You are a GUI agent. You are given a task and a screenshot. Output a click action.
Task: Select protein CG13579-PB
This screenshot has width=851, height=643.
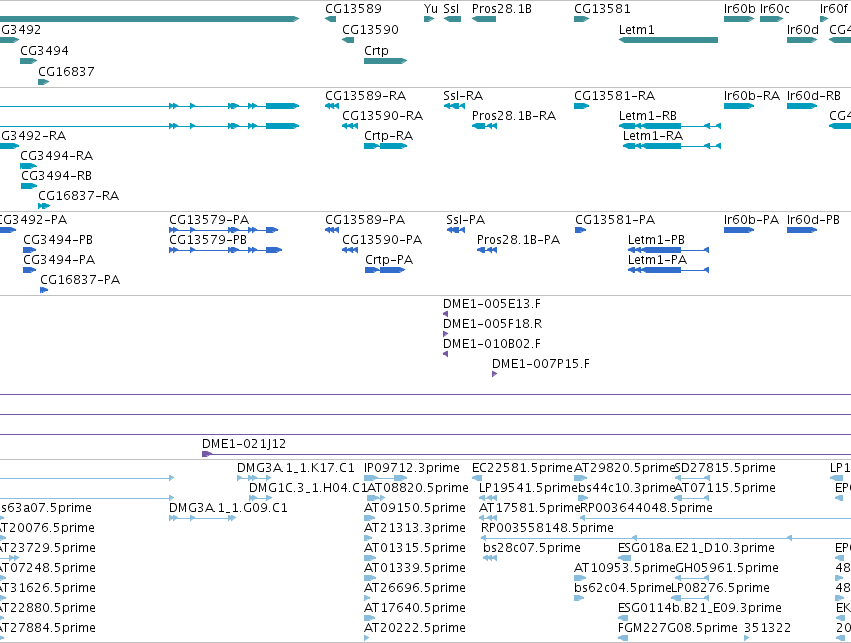click(x=208, y=240)
